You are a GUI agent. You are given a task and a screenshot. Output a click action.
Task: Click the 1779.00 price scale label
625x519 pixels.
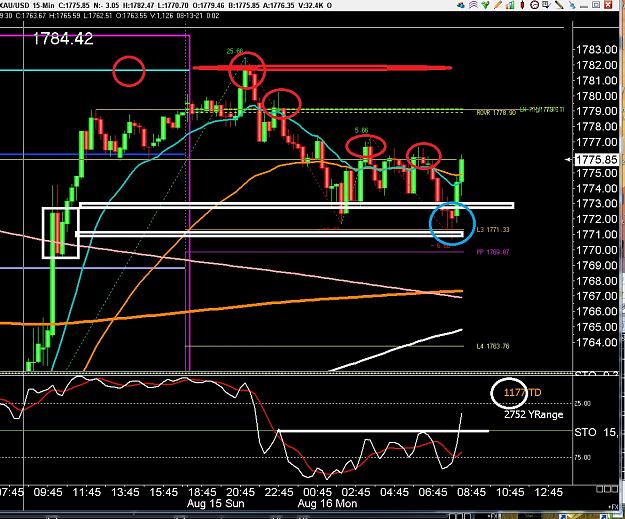[x=596, y=111]
